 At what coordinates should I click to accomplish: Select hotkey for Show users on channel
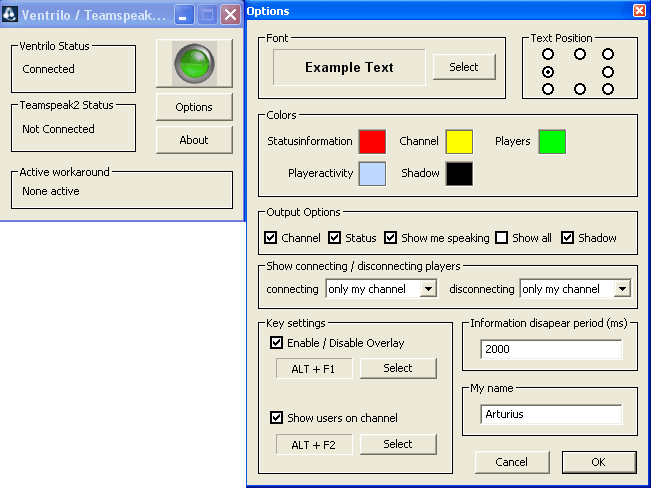398,444
